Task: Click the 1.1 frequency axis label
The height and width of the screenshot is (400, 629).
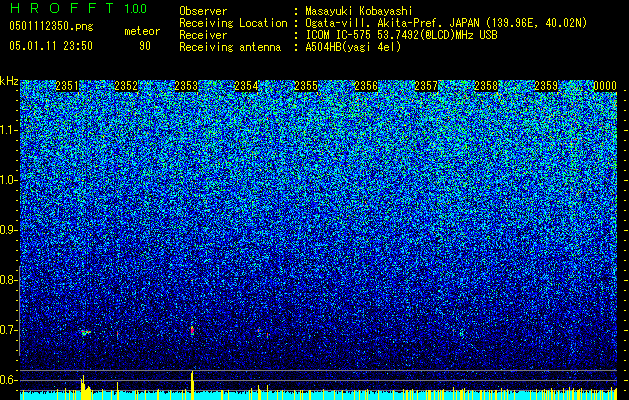Action: click(7, 130)
